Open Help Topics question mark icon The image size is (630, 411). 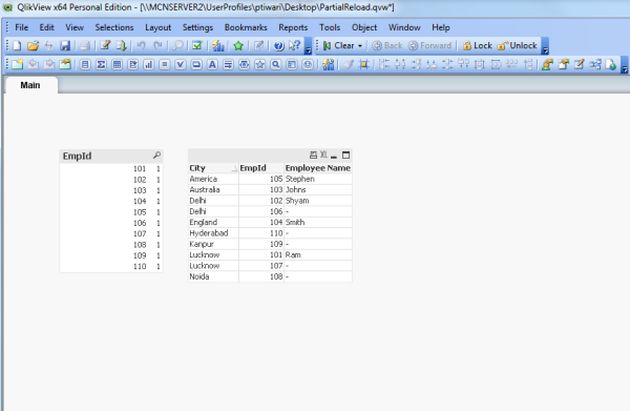pyautogui.click(x=278, y=45)
